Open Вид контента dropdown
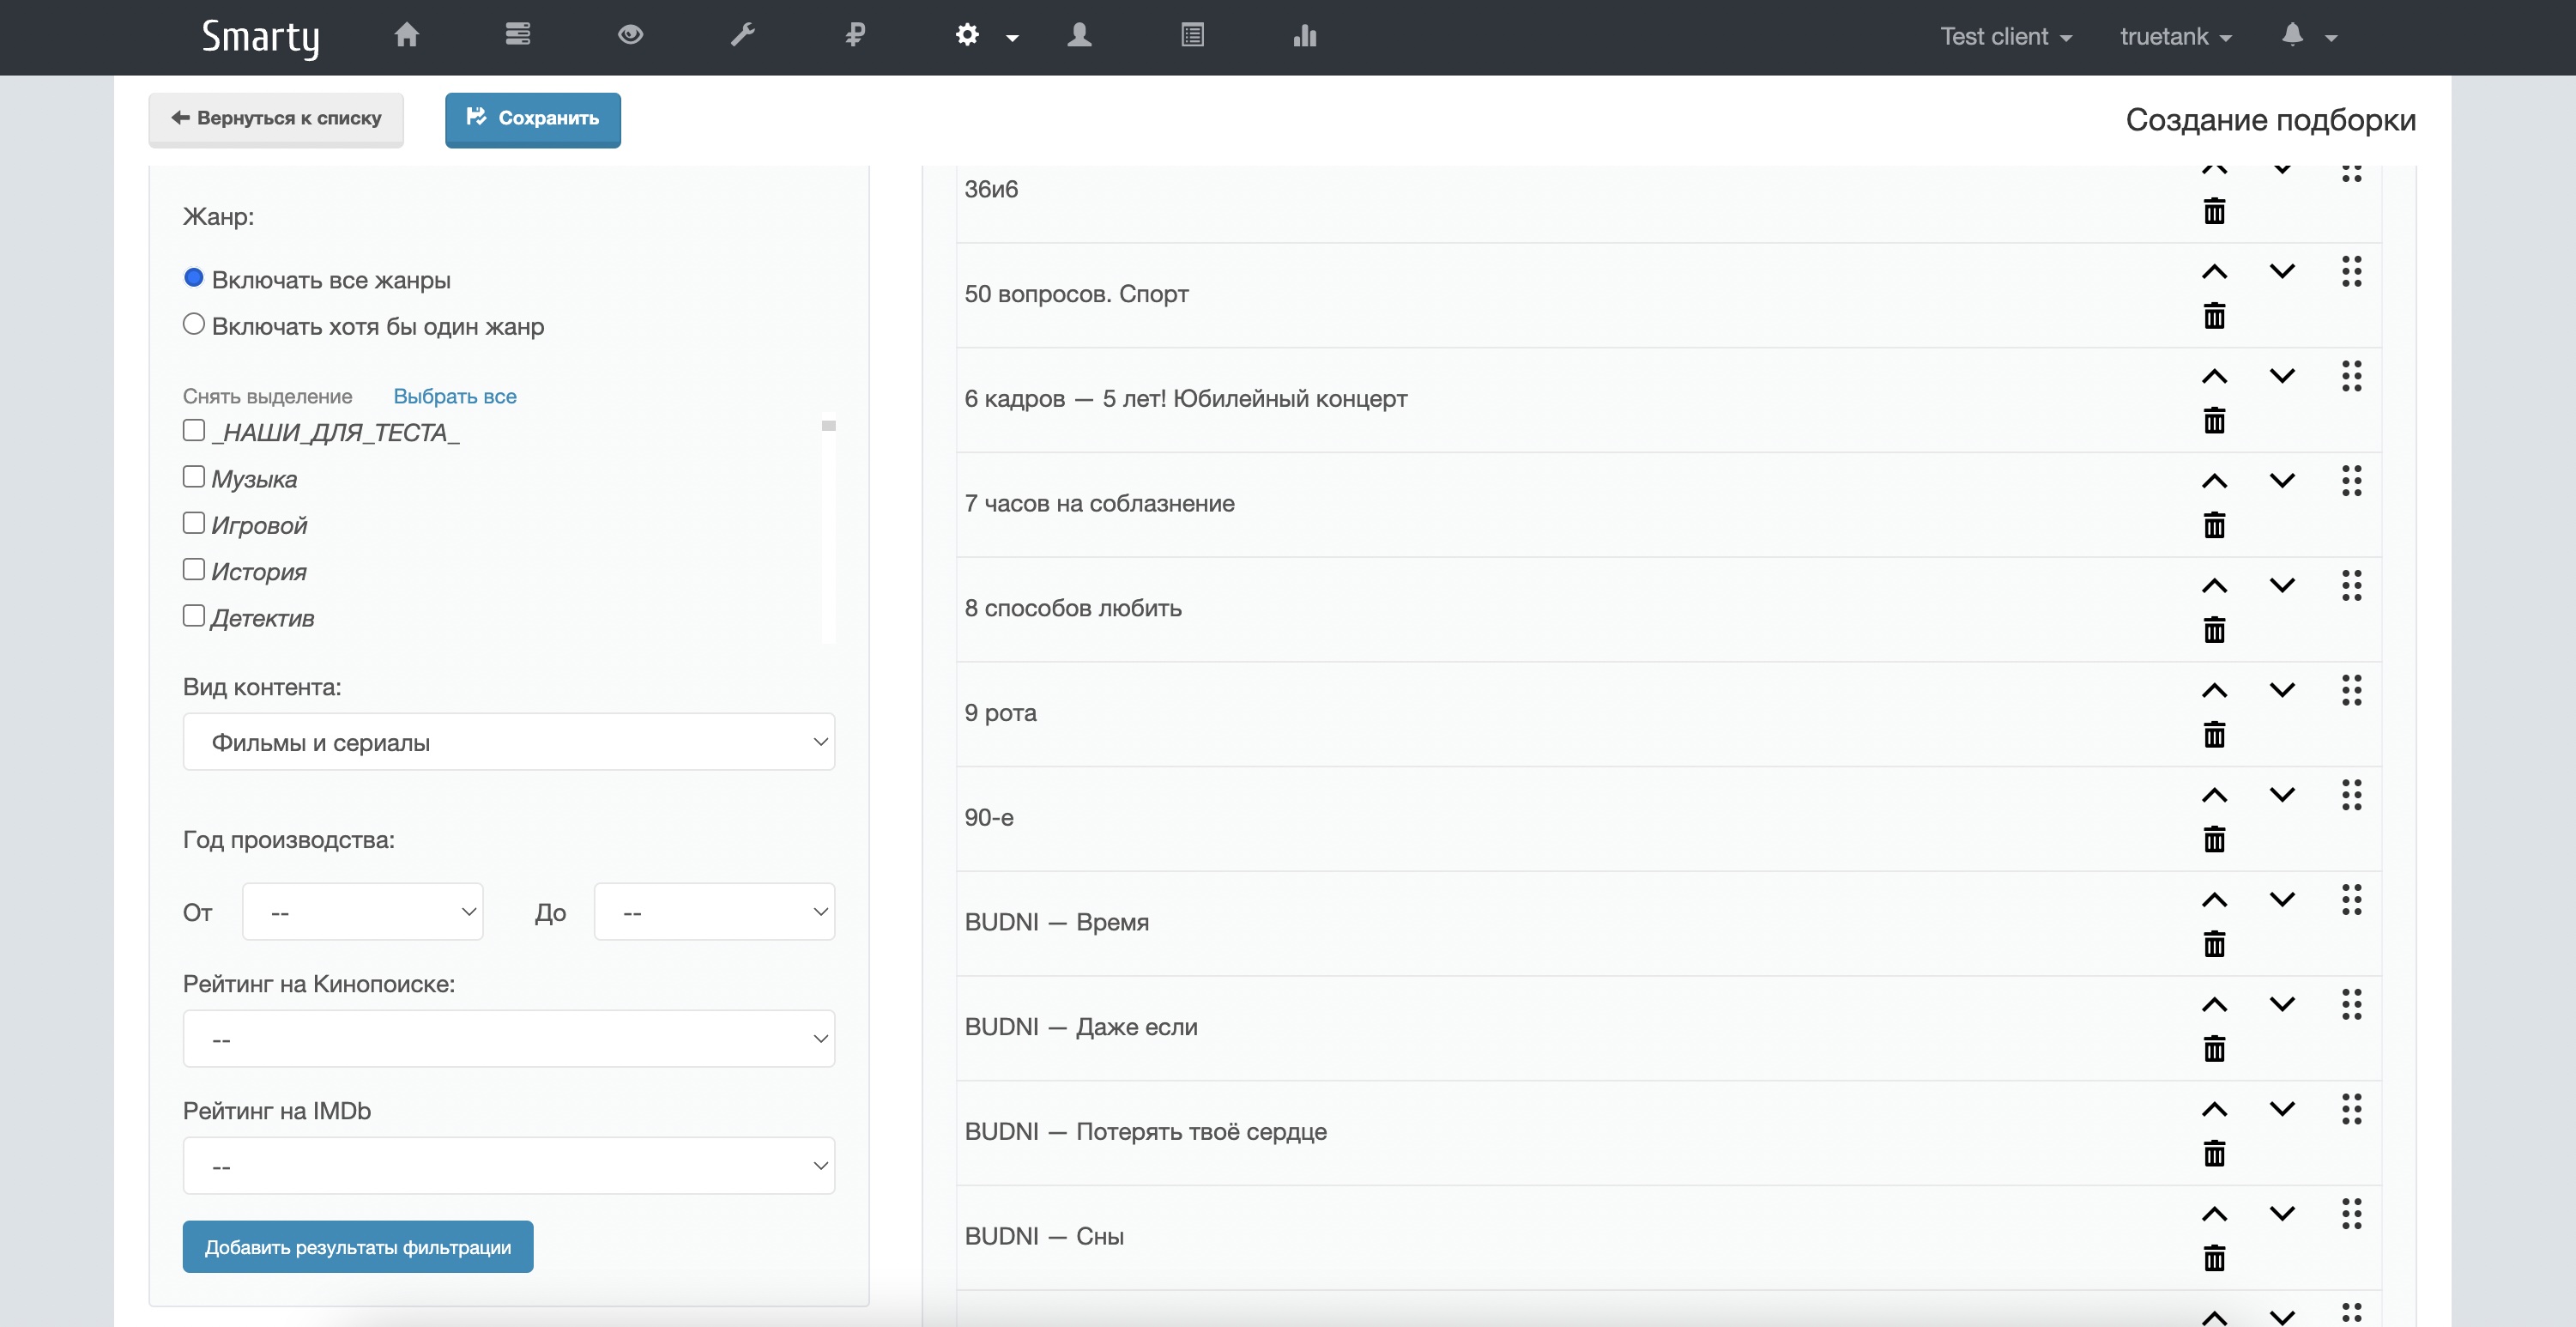The width and height of the screenshot is (2576, 1327). tap(508, 742)
